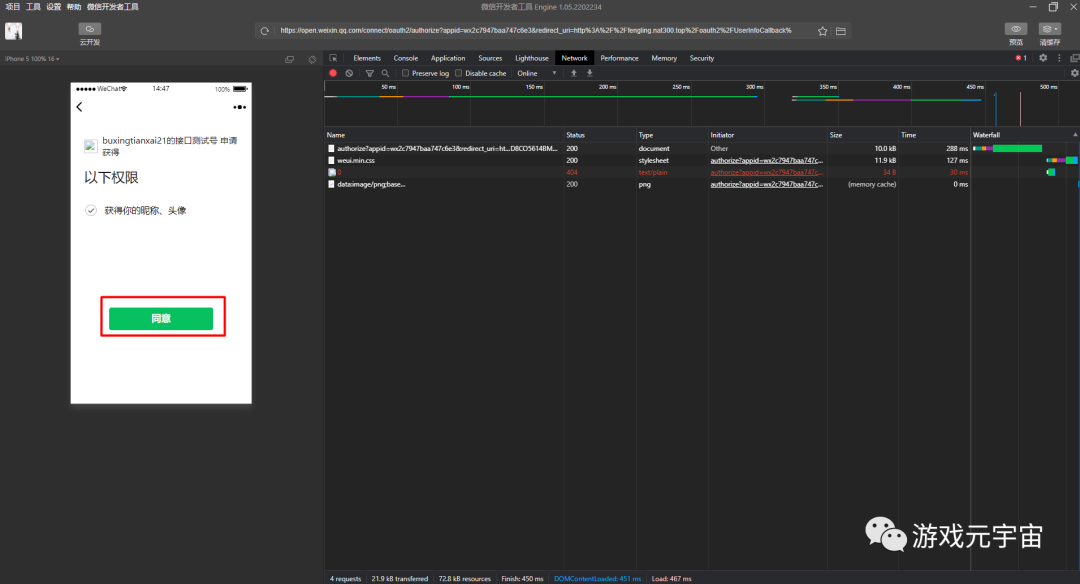The height and width of the screenshot is (584, 1080).
Task: Go back in the WeChat simulator page
Action: point(79,107)
